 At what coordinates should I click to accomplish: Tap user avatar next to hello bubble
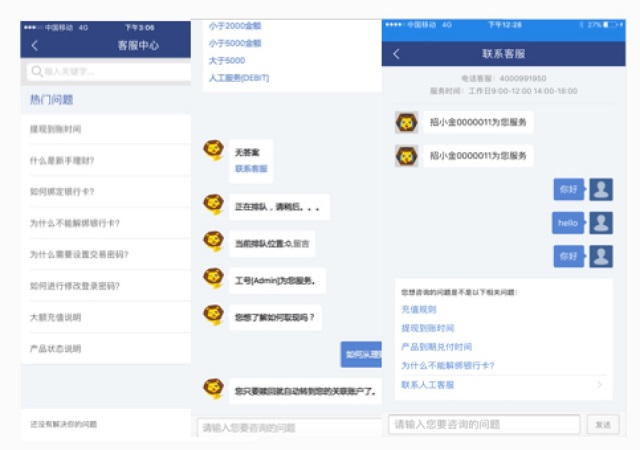[x=601, y=222]
